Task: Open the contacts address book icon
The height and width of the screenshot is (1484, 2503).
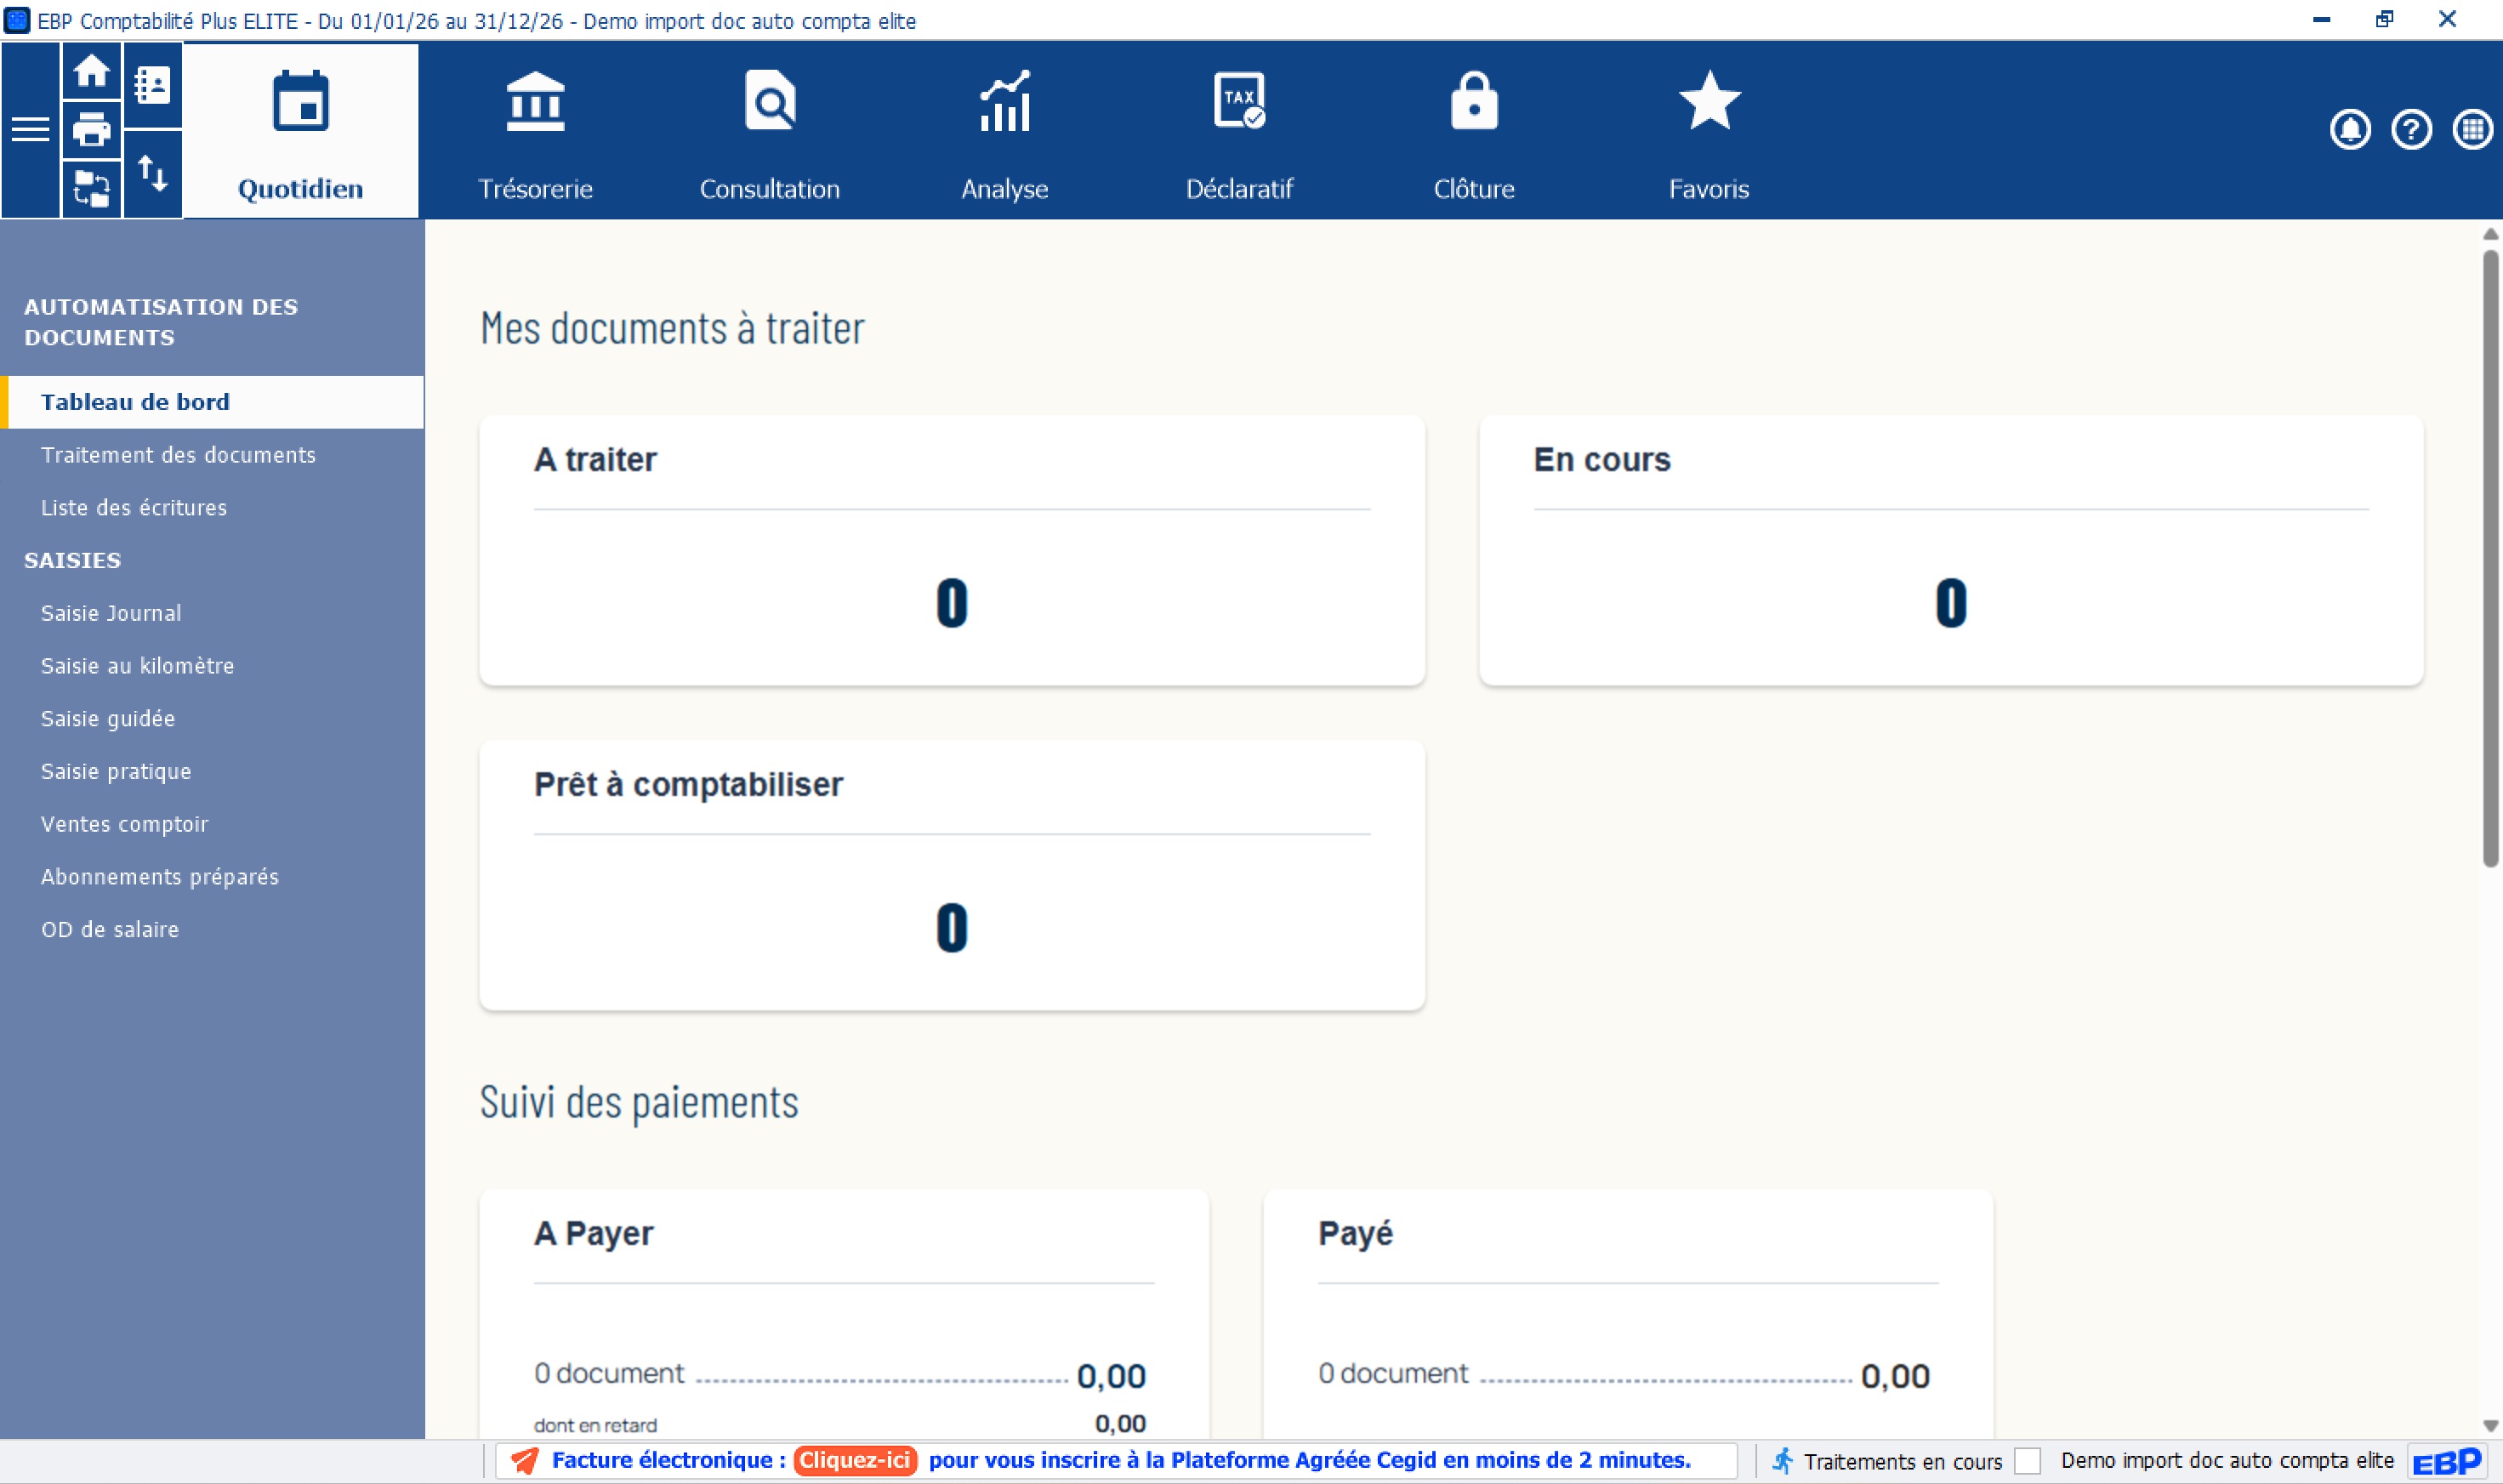Action: (x=152, y=85)
